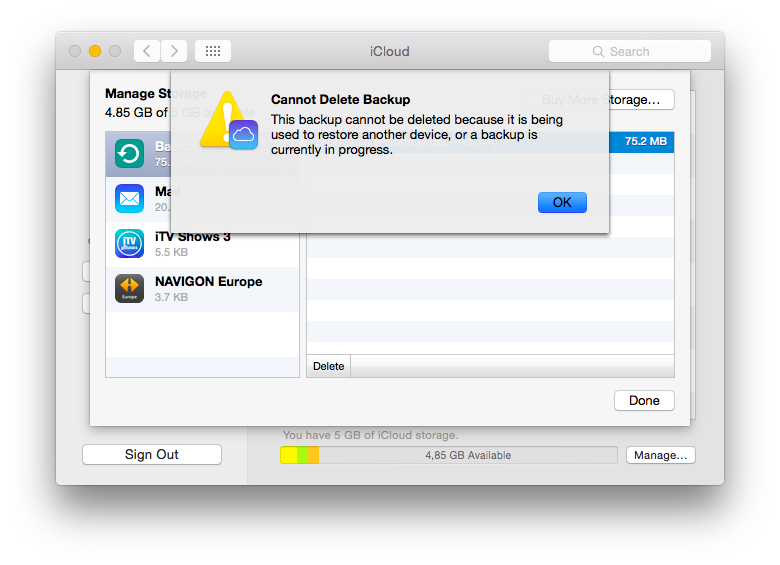The width and height of the screenshot is (780, 565).
Task: Click the warning iCloud alert icon
Action: point(229,120)
